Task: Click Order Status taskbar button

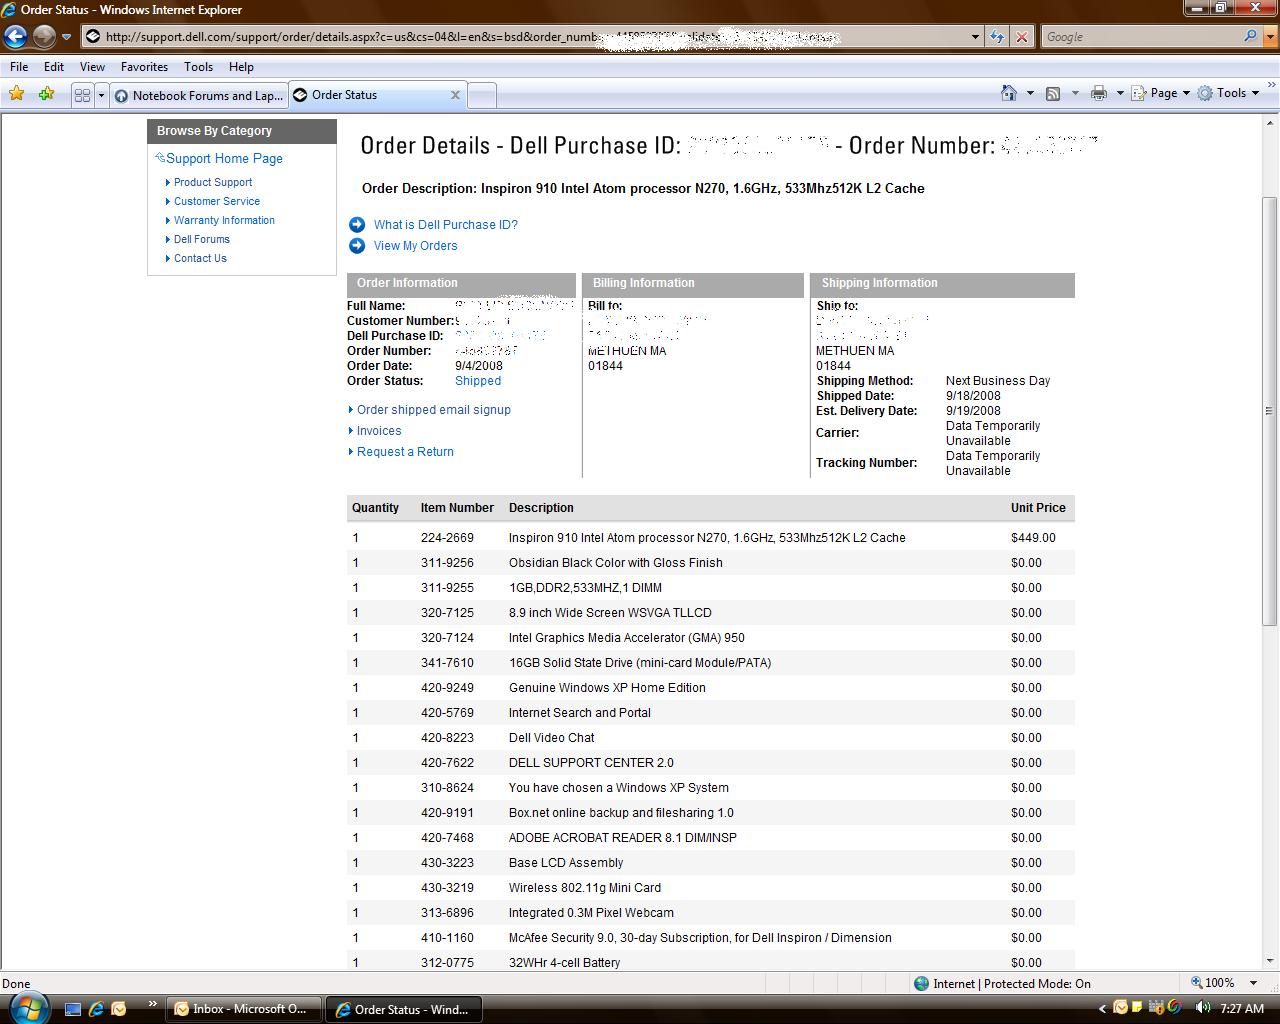Action: click(x=405, y=1009)
